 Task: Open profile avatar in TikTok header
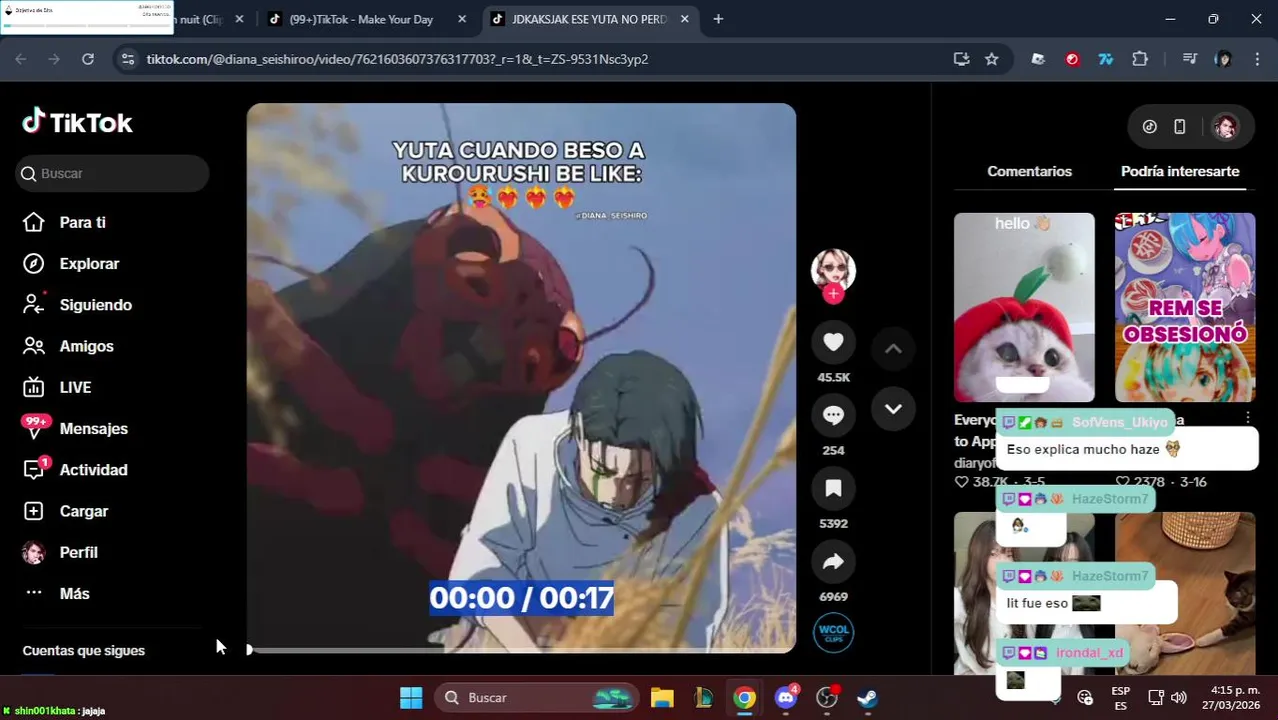tap(1225, 127)
